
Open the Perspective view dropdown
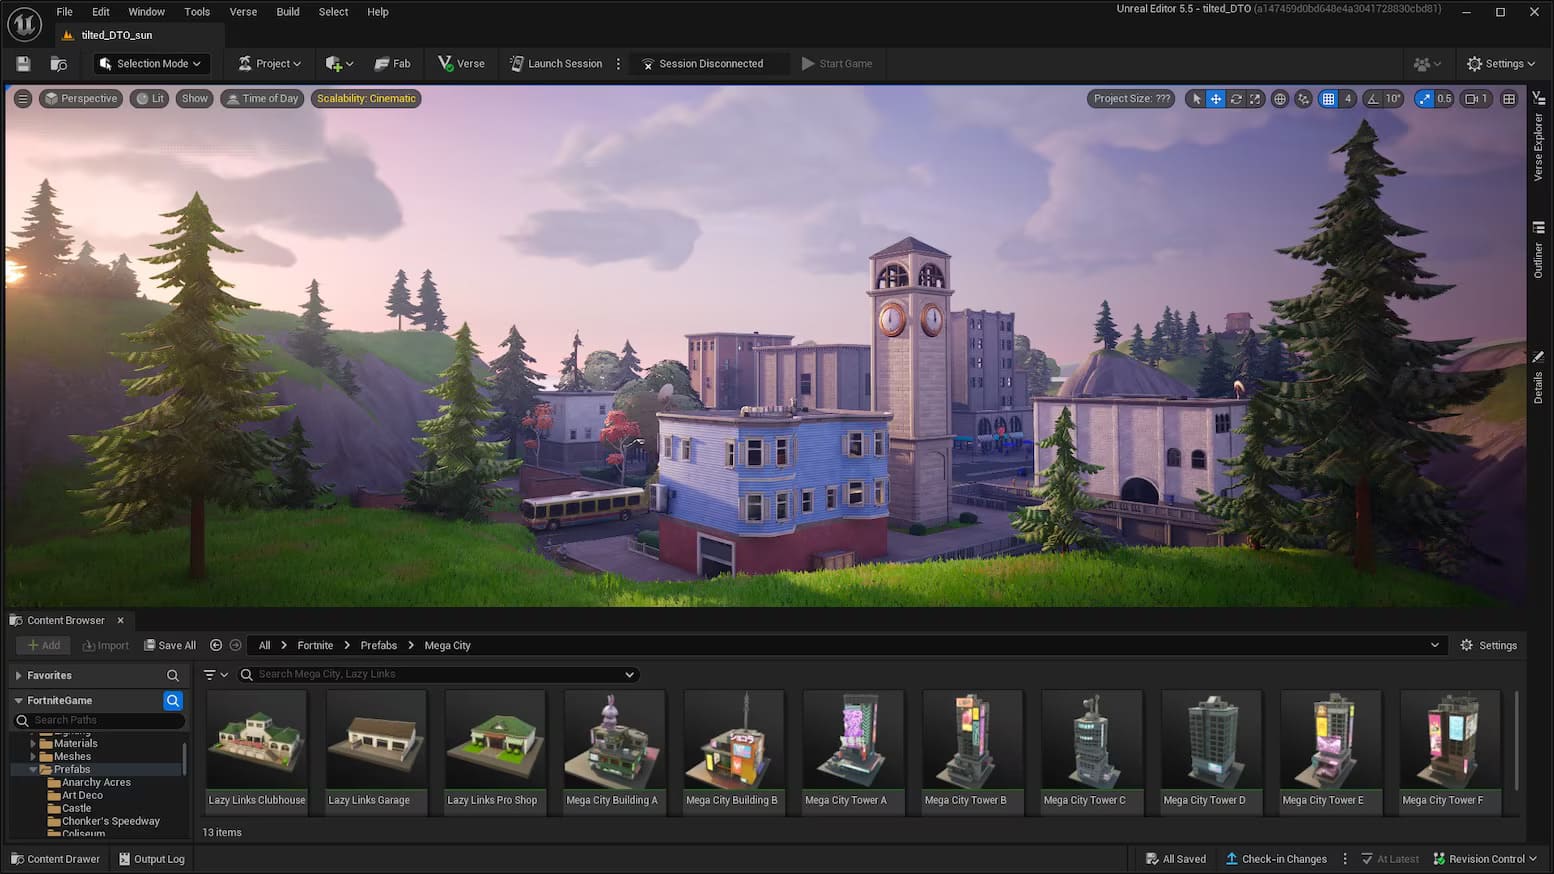(x=80, y=98)
